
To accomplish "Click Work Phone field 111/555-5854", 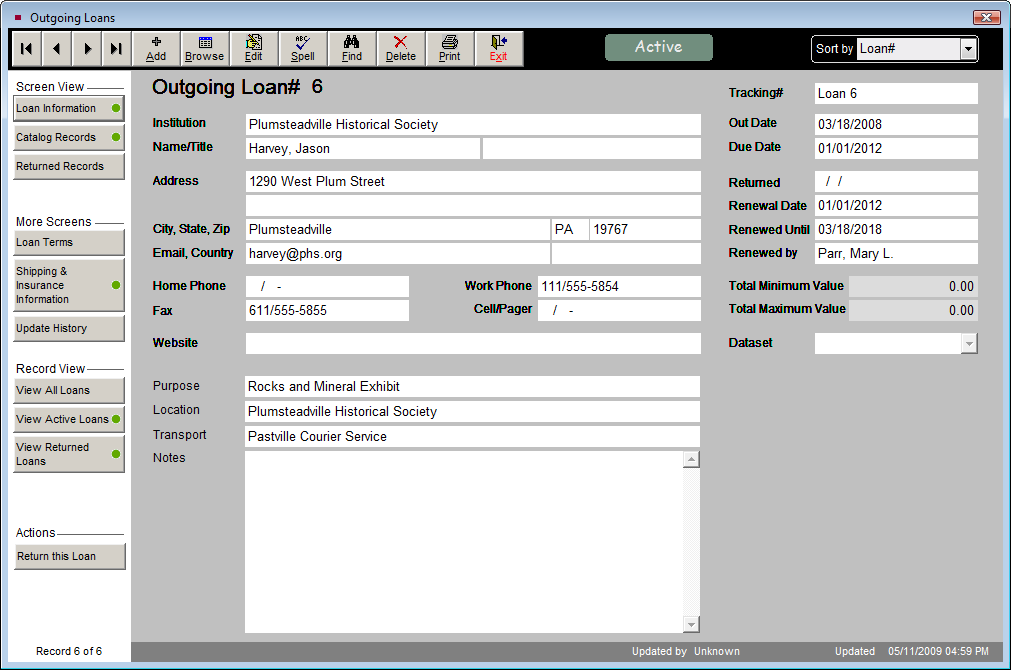I will [619, 286].
